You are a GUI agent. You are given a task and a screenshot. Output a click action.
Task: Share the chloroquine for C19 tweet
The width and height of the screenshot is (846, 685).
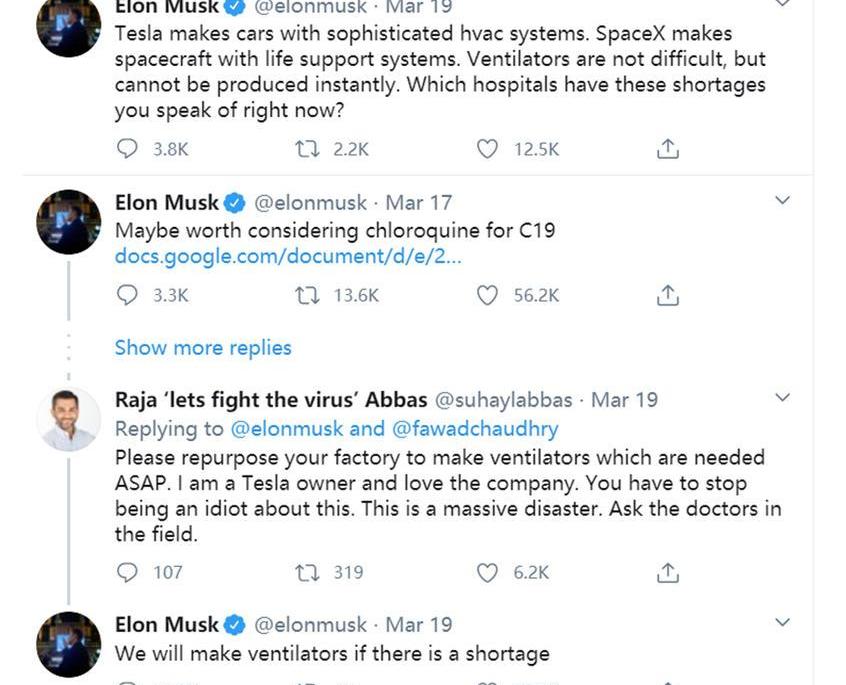click(x=668, y=295)
